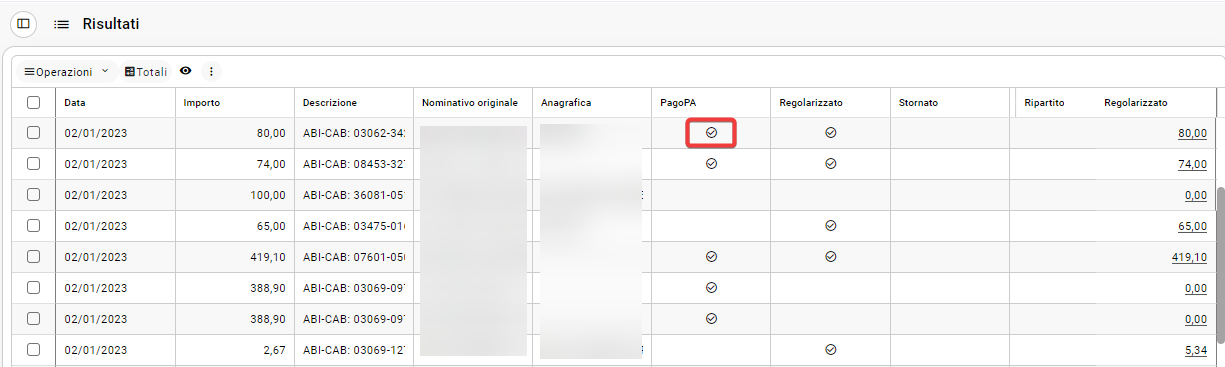Click Regolarizzato check icon in 80,00 row
The height and width of the screenshot is (367, 1225).
[x=830, y=132]
